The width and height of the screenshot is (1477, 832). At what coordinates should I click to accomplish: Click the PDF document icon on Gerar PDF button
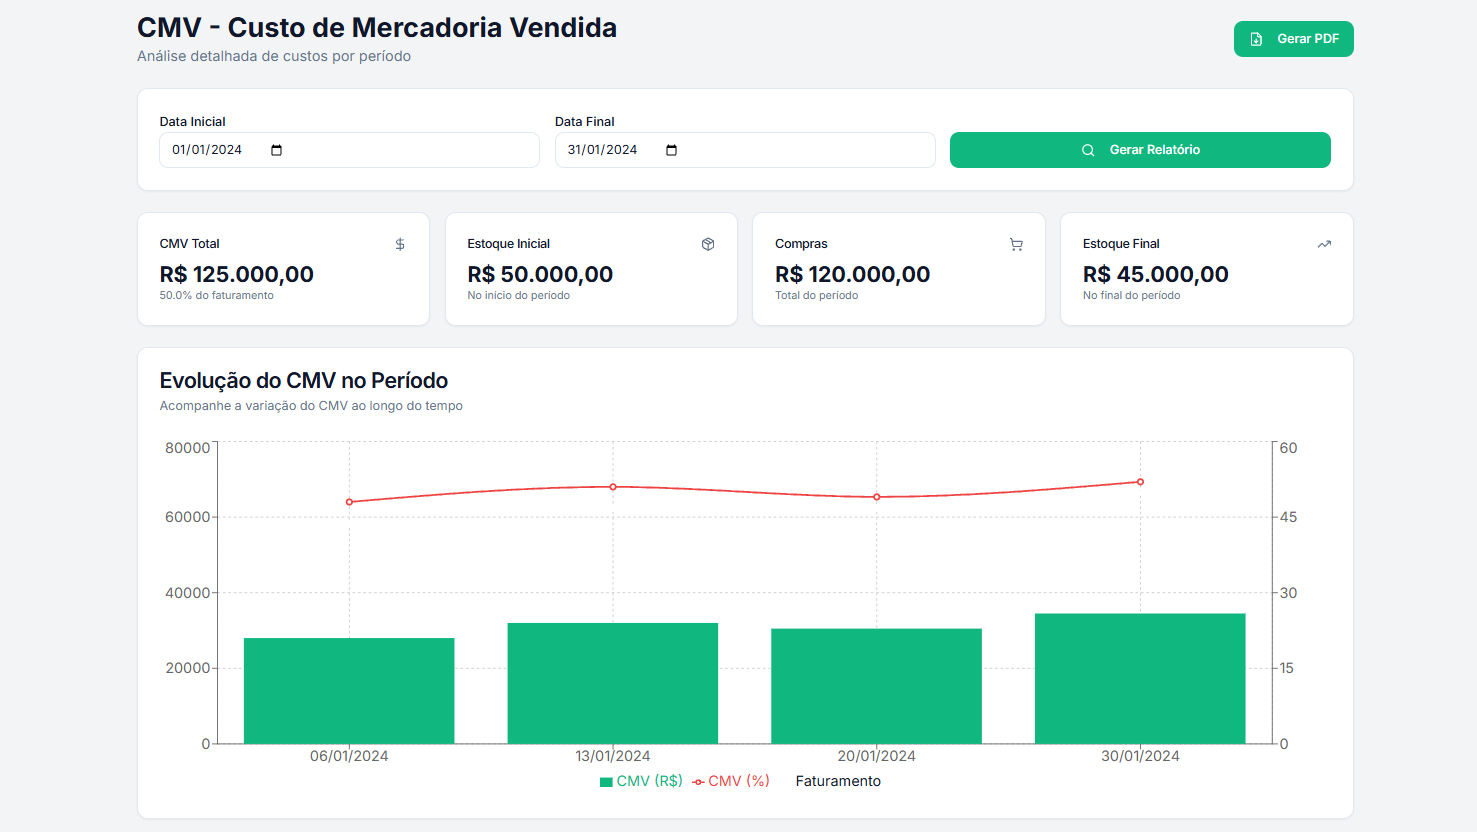(x=1255, y=38)
